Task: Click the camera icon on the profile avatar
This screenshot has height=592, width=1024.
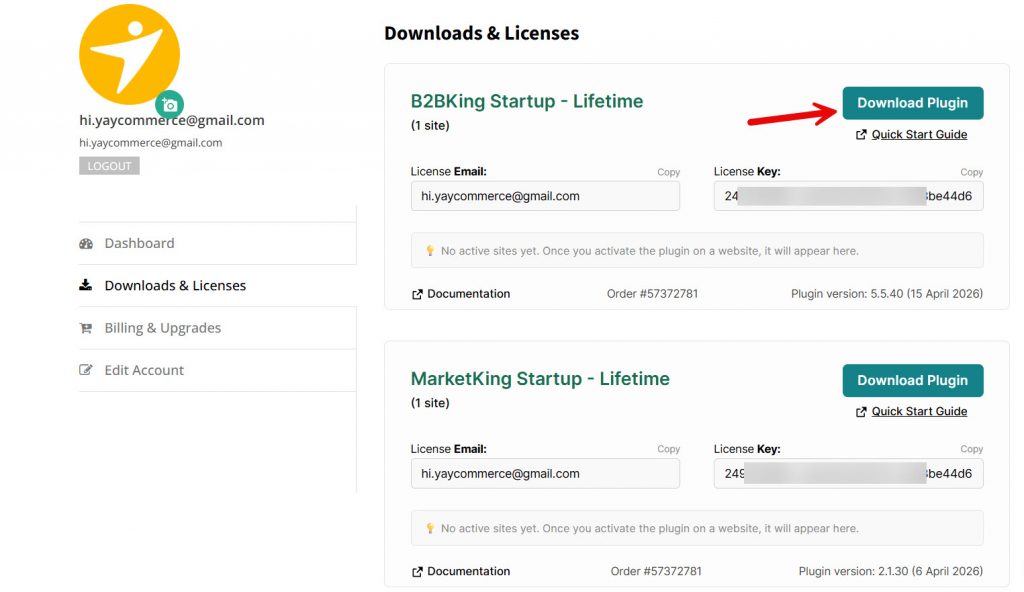Action: tap(169, 104)
